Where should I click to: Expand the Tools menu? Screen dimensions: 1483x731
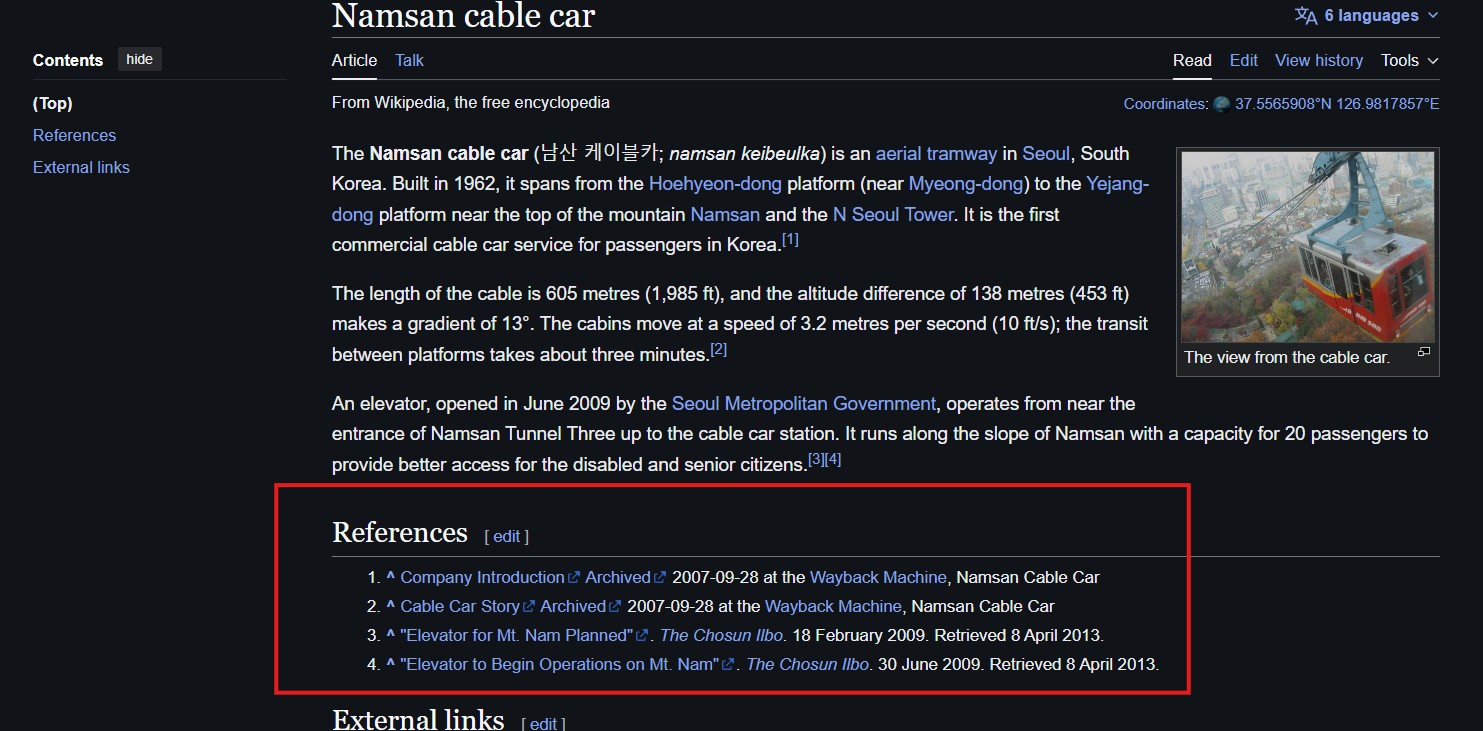click(x=1409, y=61)
